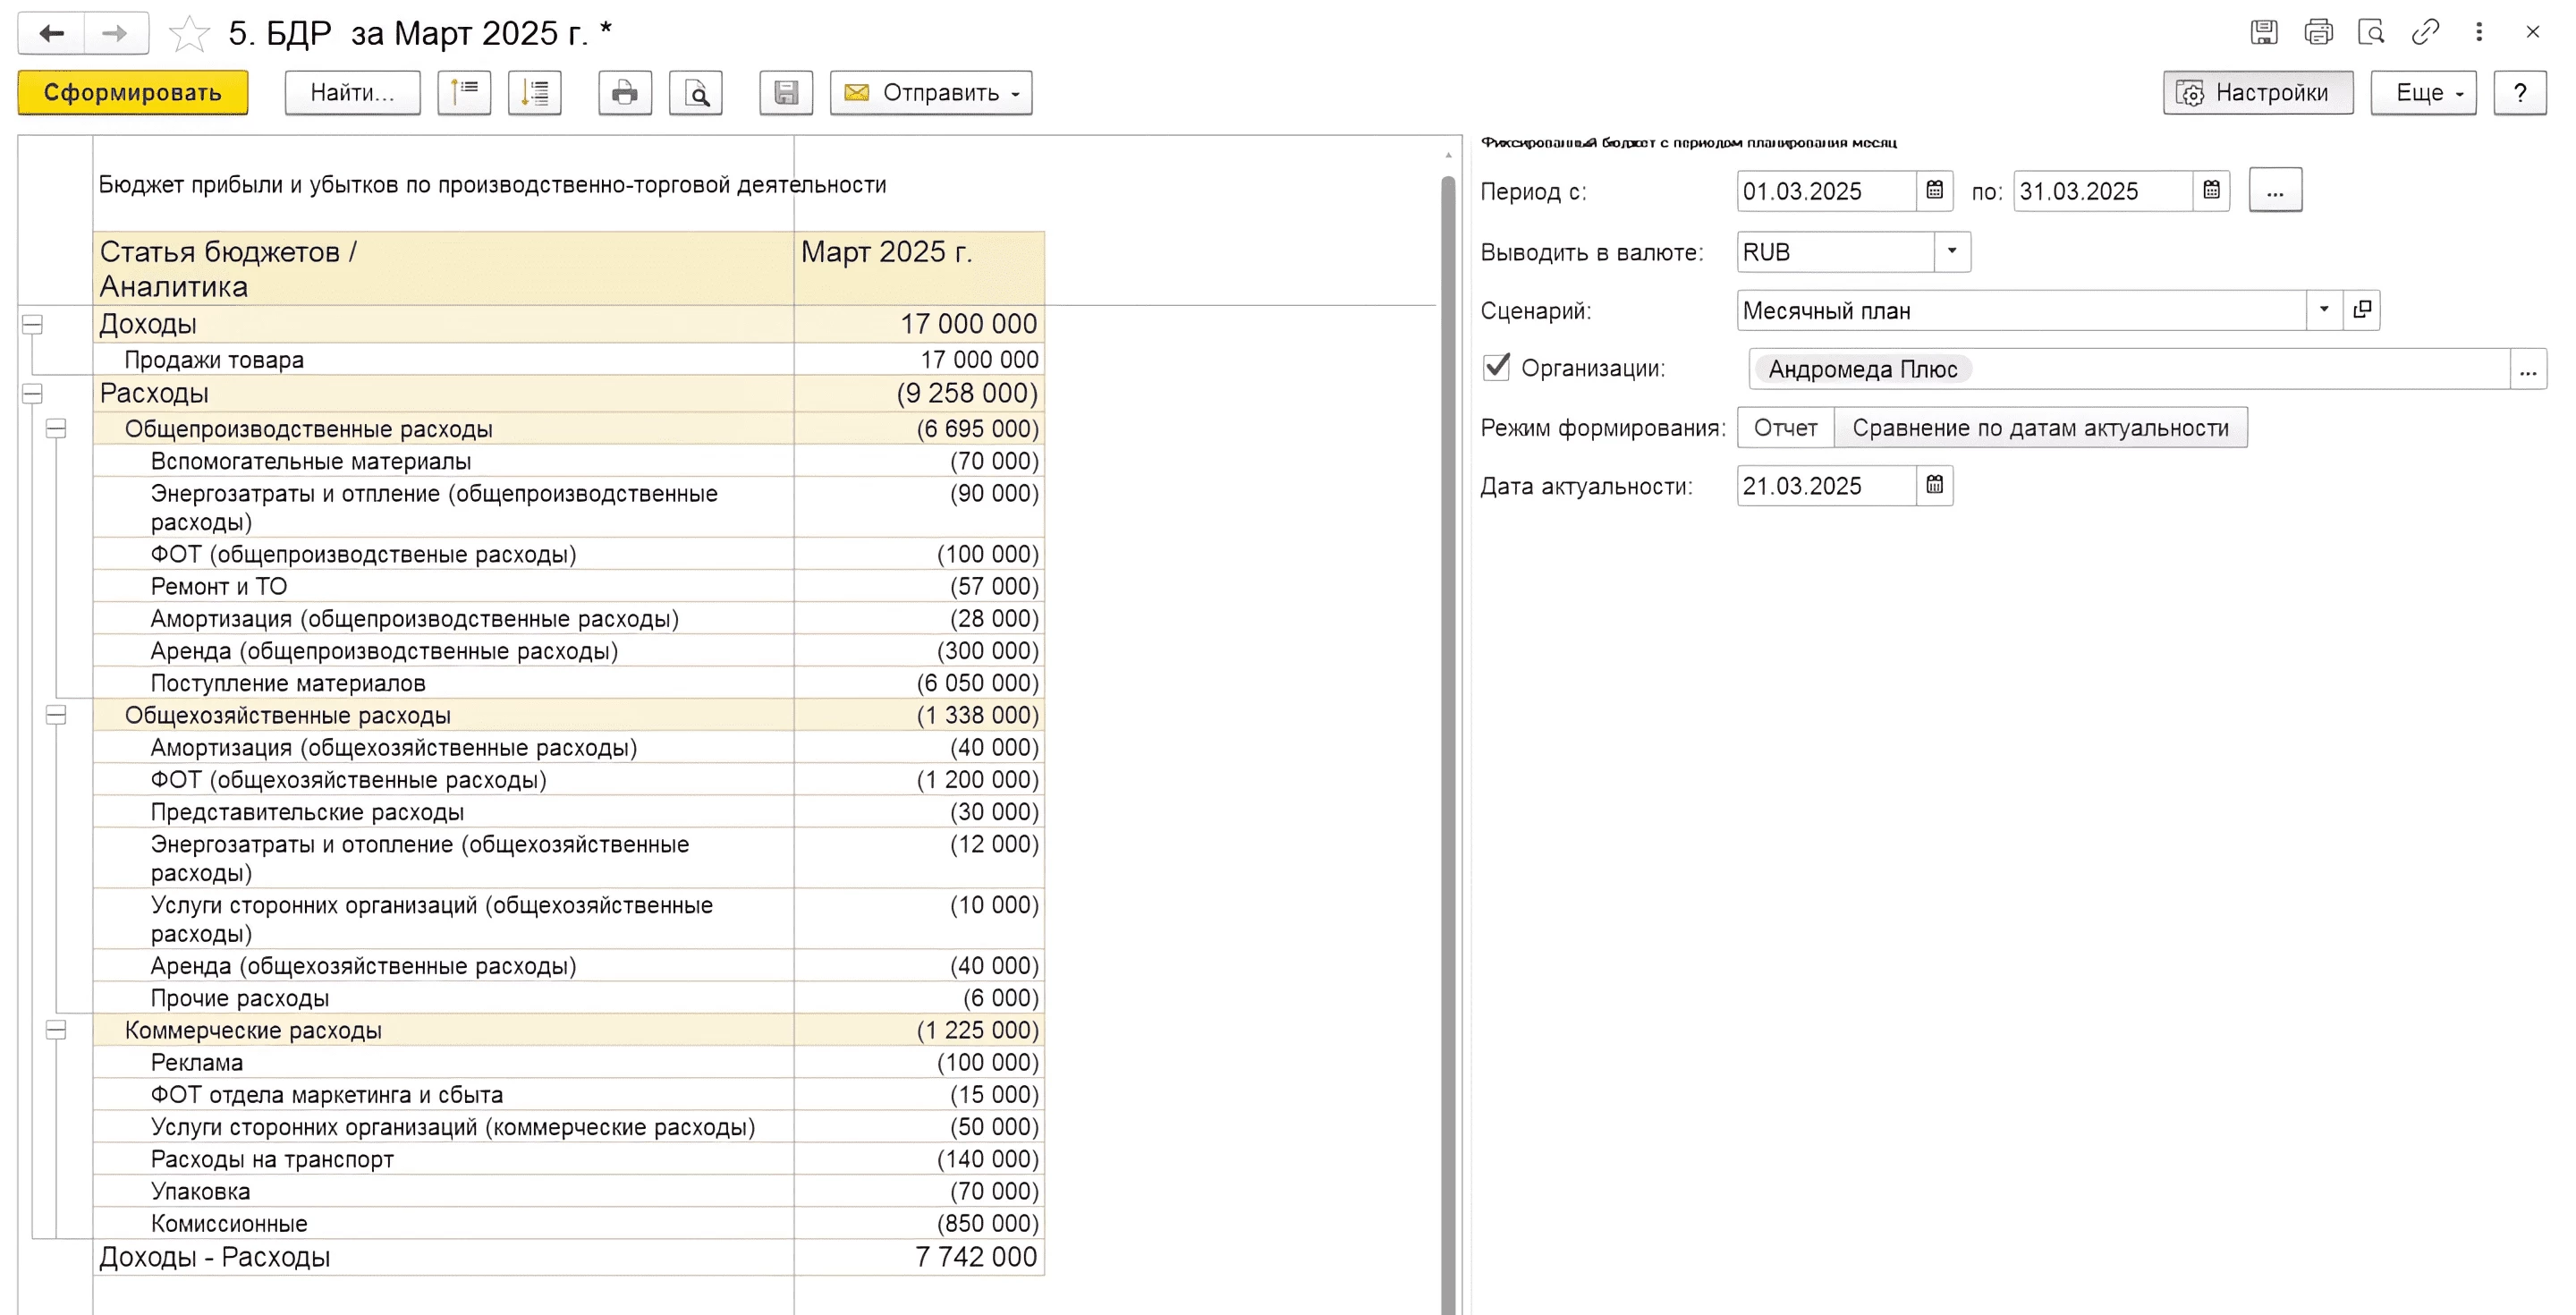This screenshot has height=1315, width=2576.
Task: Click the collapse all groups icon
Action: pyautogui.click(x=464, y=93)
